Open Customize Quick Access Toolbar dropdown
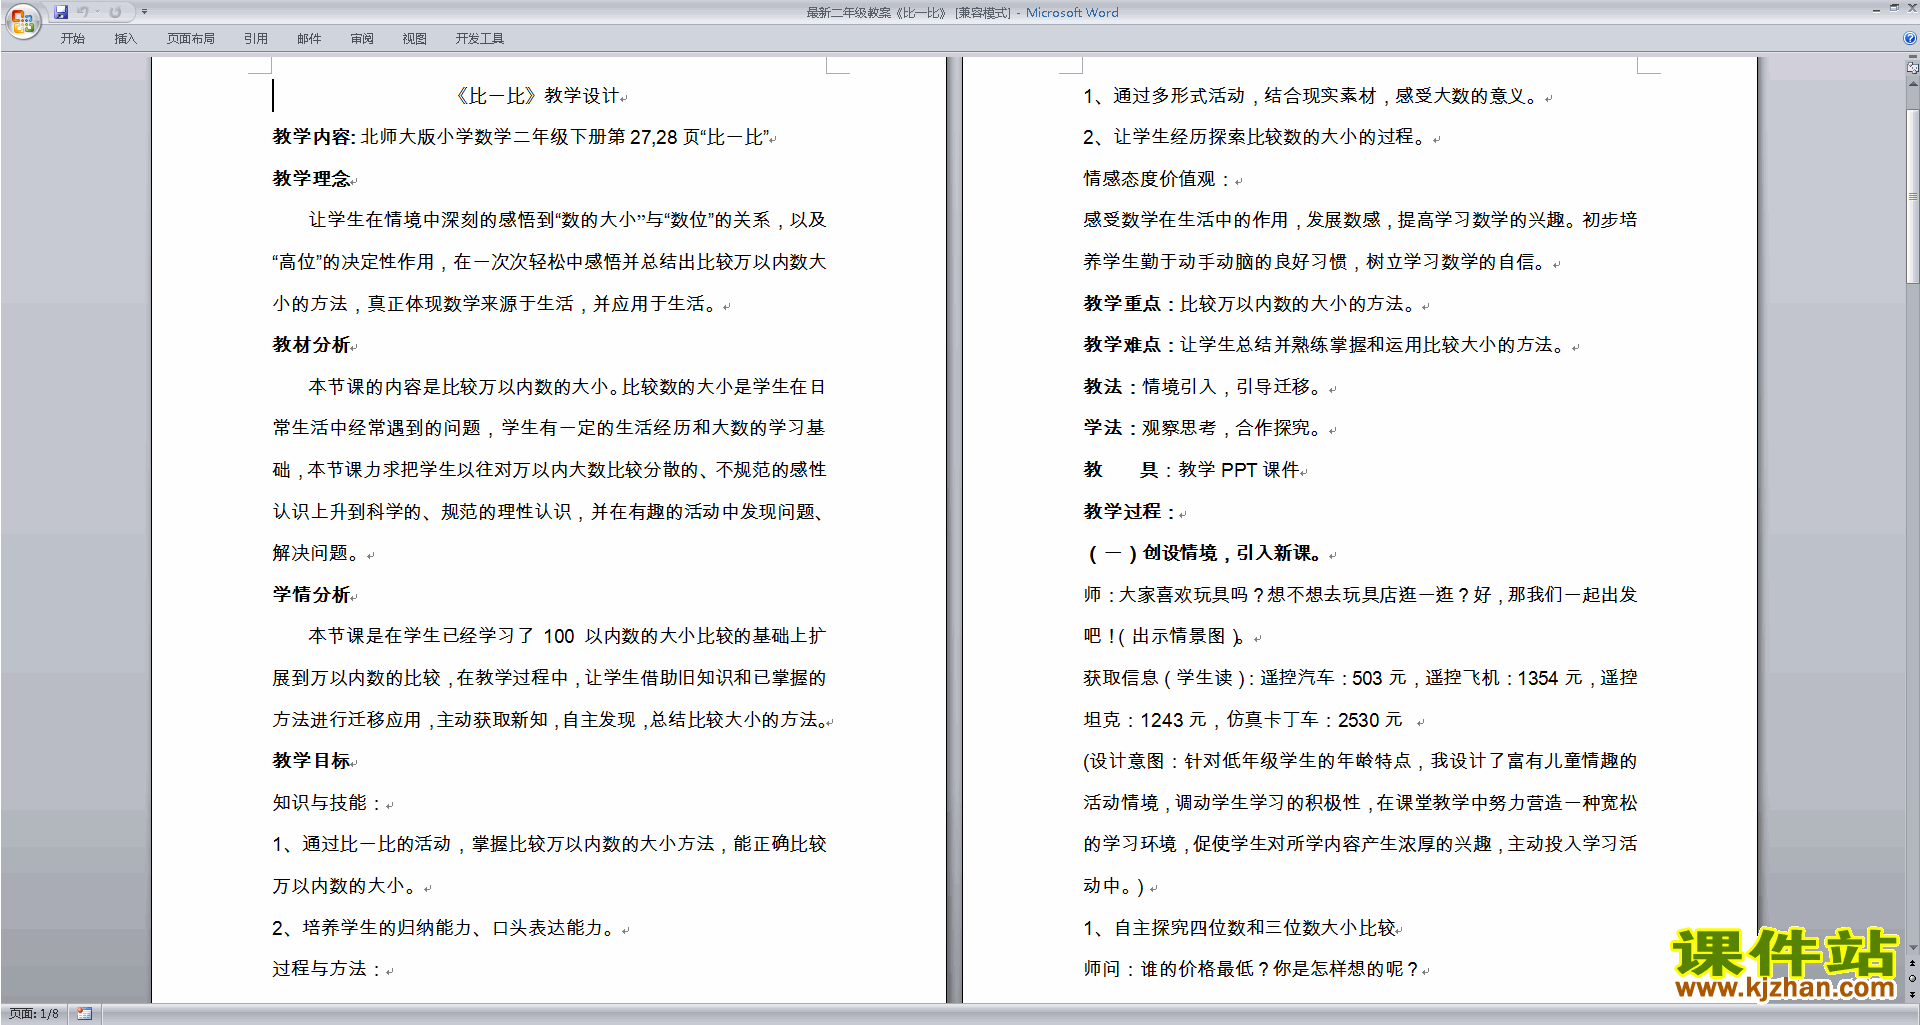The width and height of the screenshot is (1920, 1025). 144,12
